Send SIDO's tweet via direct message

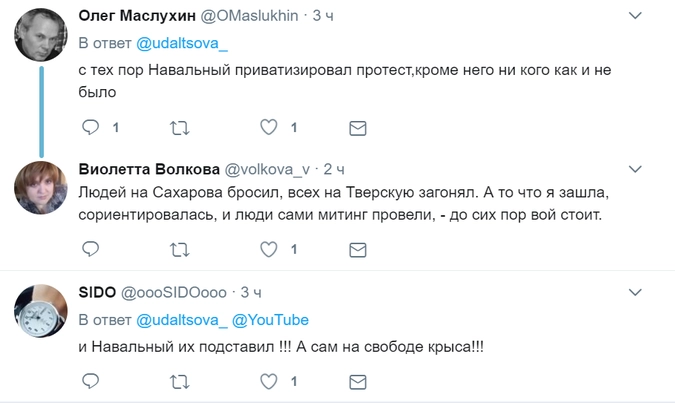357,381
